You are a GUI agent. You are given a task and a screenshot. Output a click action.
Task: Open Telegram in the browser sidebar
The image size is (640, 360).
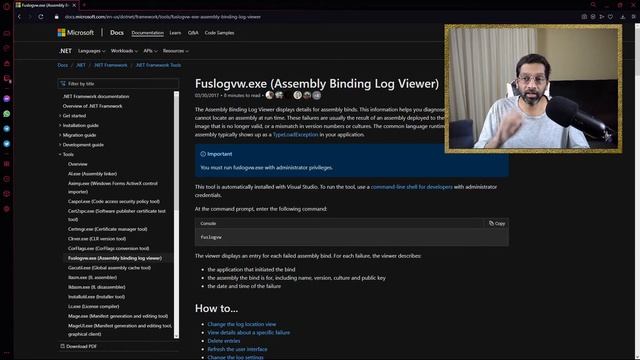pyautogui.click(x=7, y=129)
